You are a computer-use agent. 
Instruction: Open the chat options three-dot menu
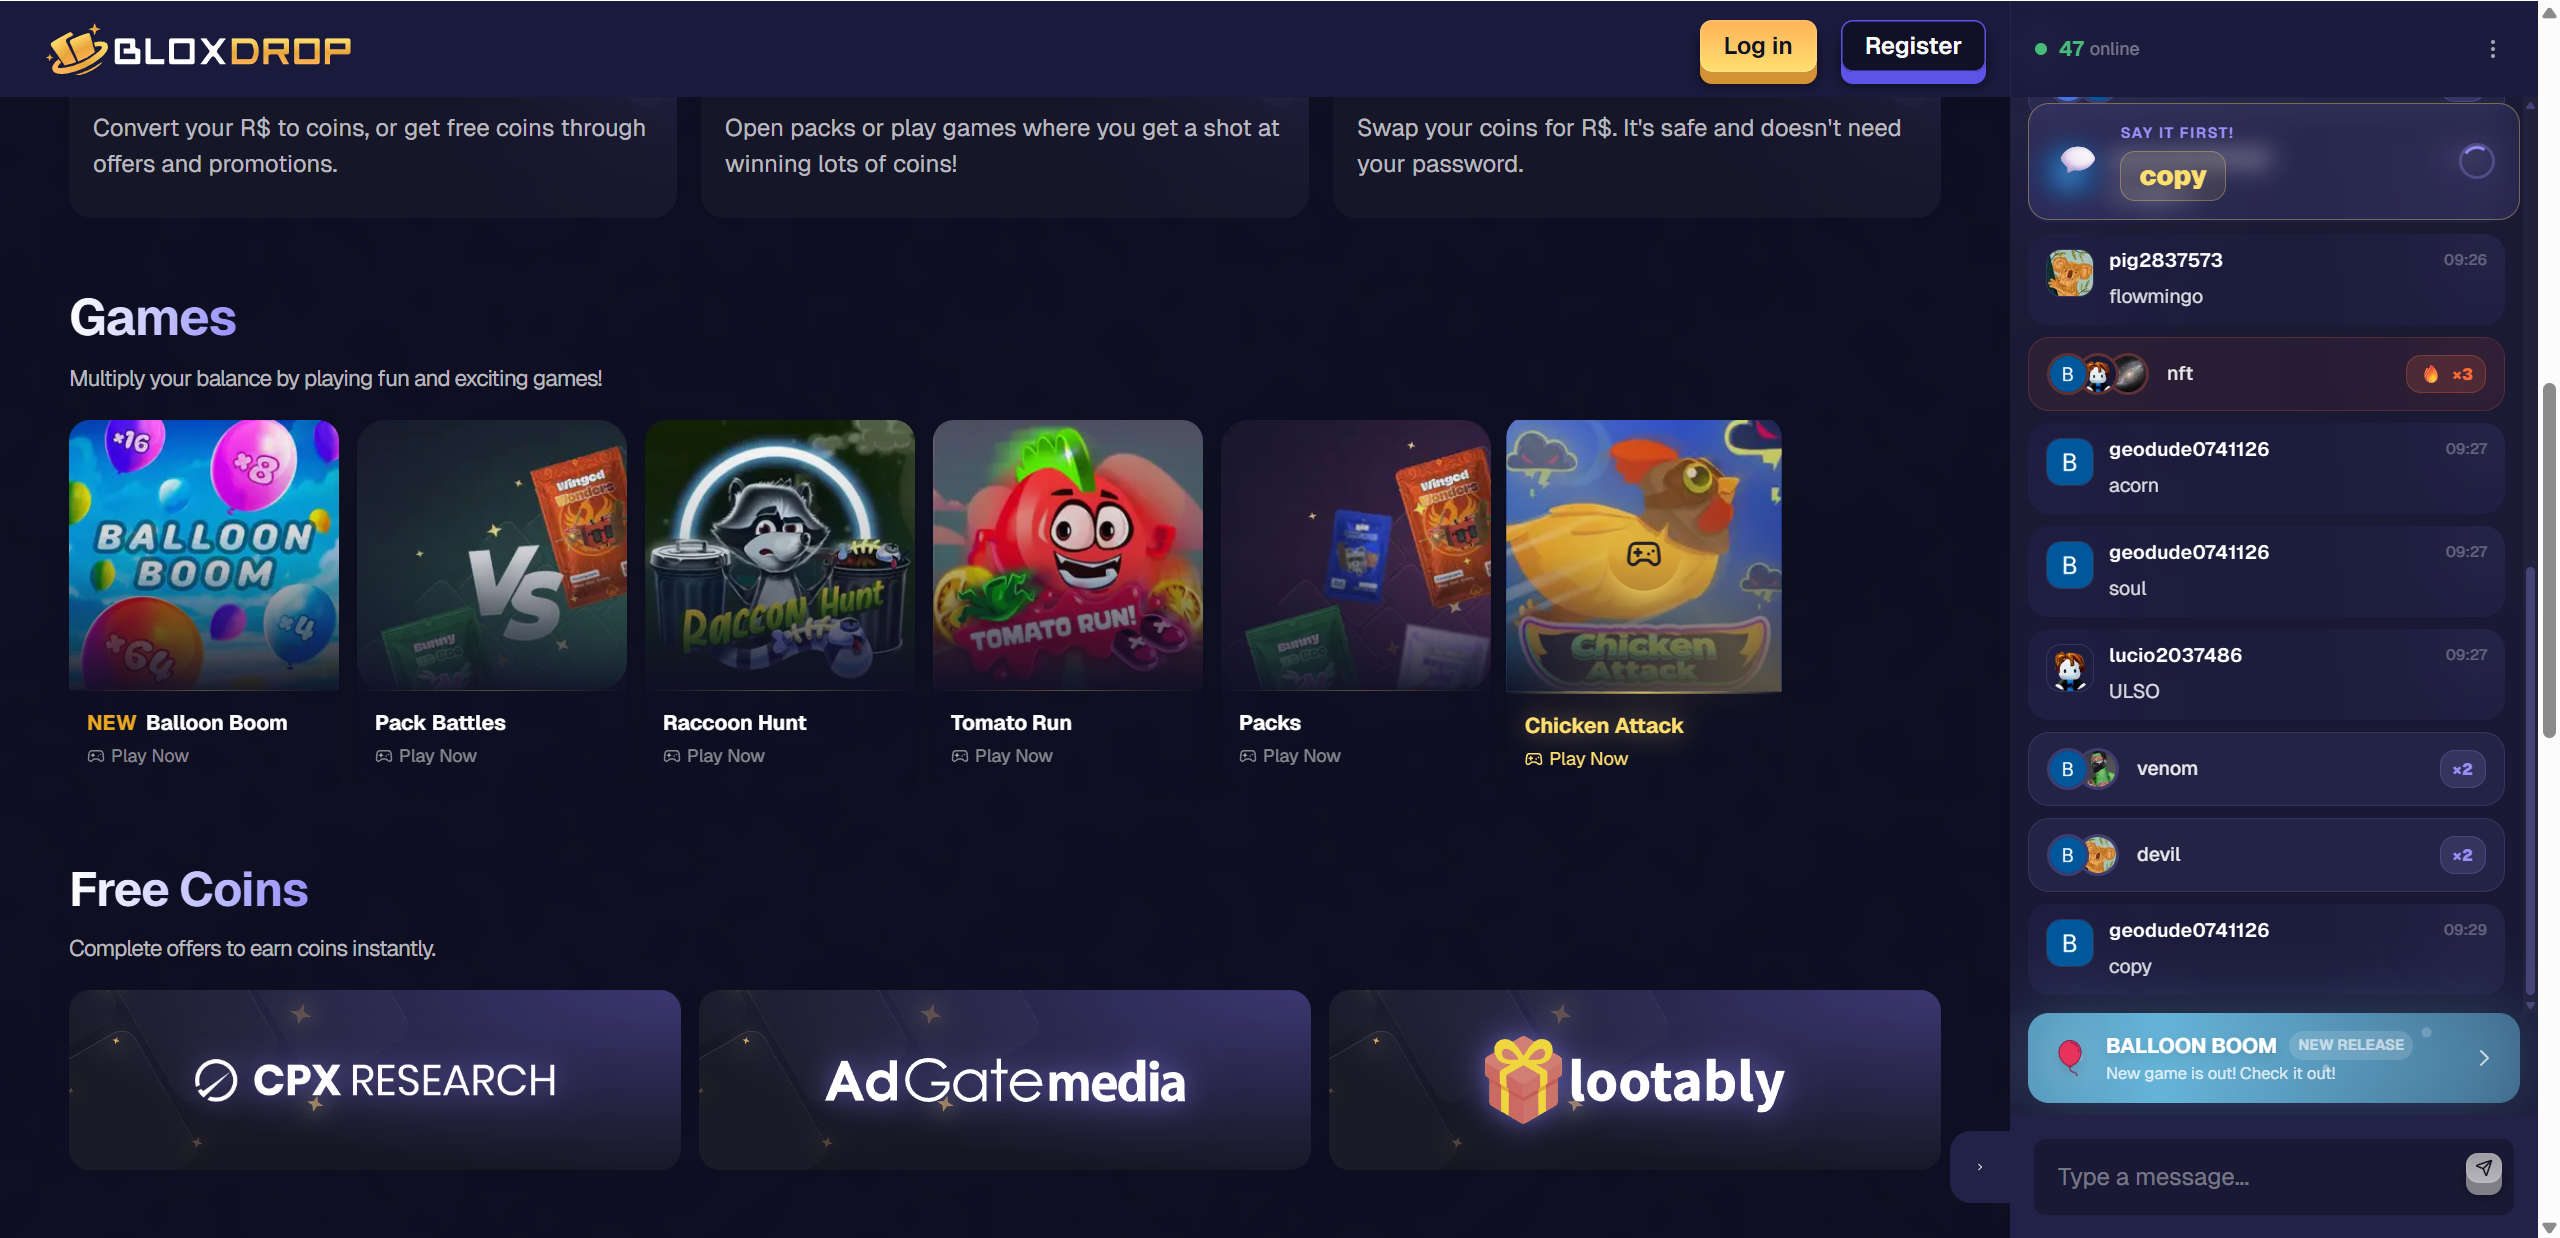2492,49
